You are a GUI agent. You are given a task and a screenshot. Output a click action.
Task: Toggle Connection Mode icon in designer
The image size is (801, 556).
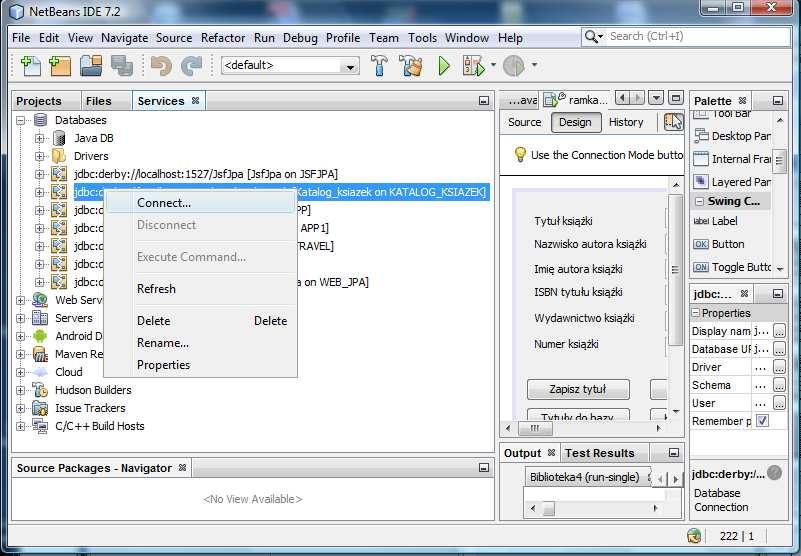(673, 122)
